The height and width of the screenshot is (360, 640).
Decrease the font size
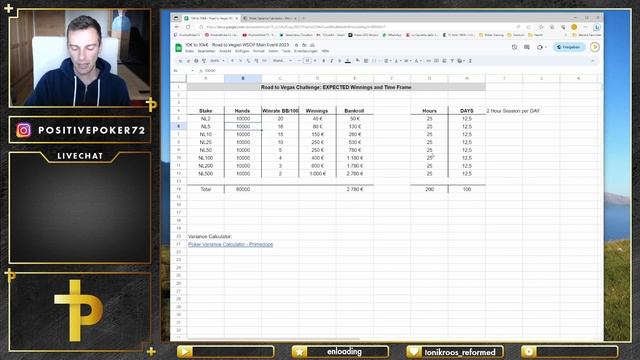pos(300,61)
